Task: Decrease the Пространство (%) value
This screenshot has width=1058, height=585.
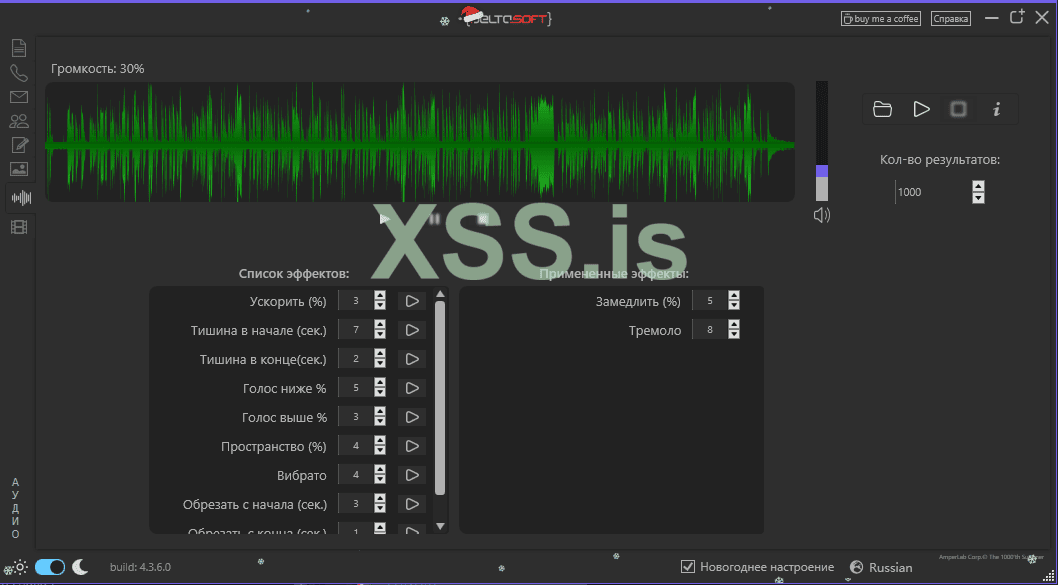Action: 380,451
